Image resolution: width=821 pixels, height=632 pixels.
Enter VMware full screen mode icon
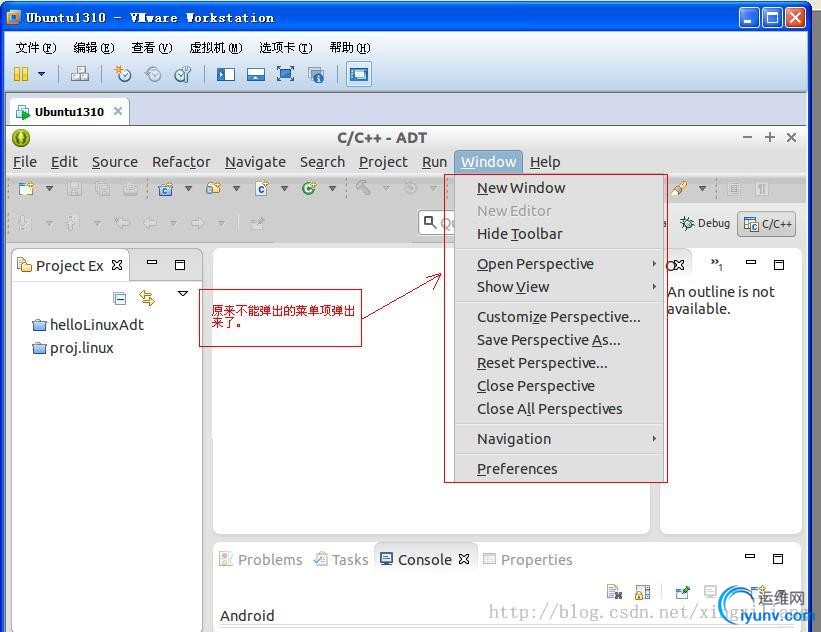point(285,74)
